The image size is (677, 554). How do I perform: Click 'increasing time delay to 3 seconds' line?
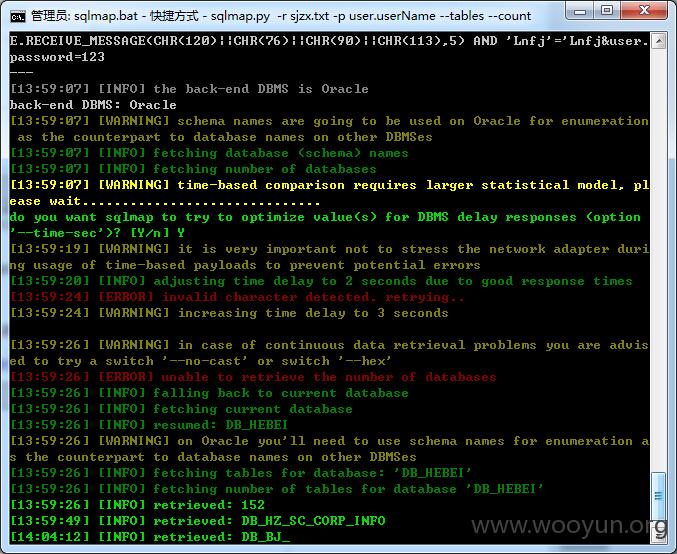(x=229, y=313)
